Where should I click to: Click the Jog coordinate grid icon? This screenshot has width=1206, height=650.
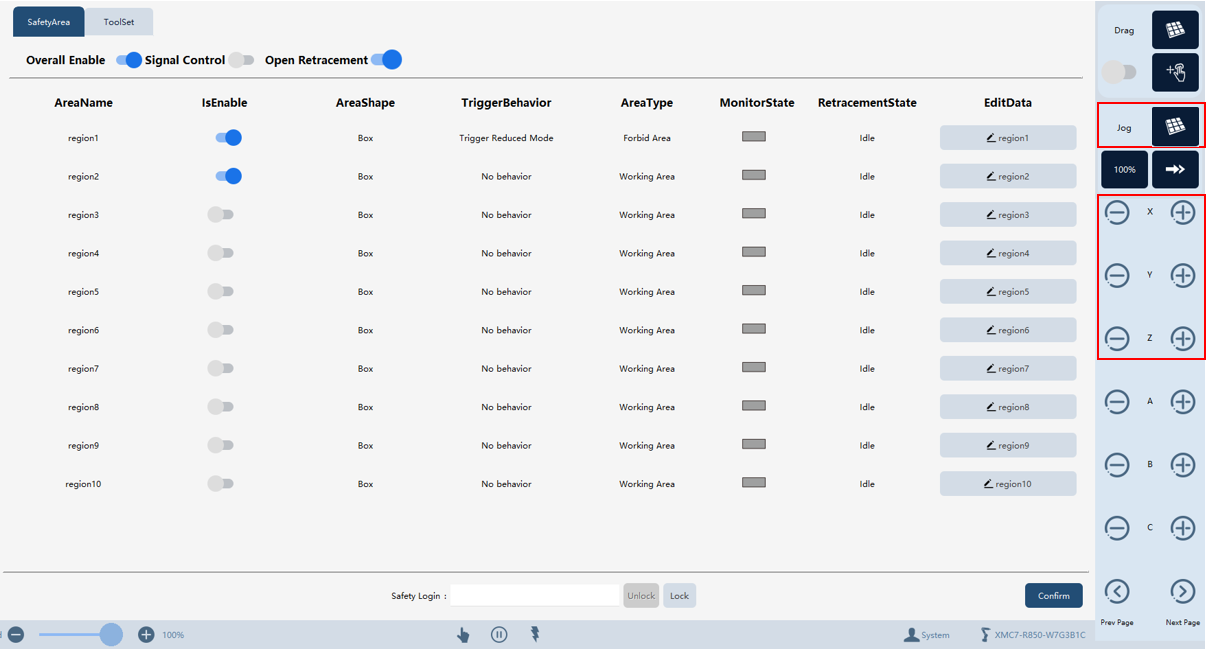click(x=1175, y=127)
